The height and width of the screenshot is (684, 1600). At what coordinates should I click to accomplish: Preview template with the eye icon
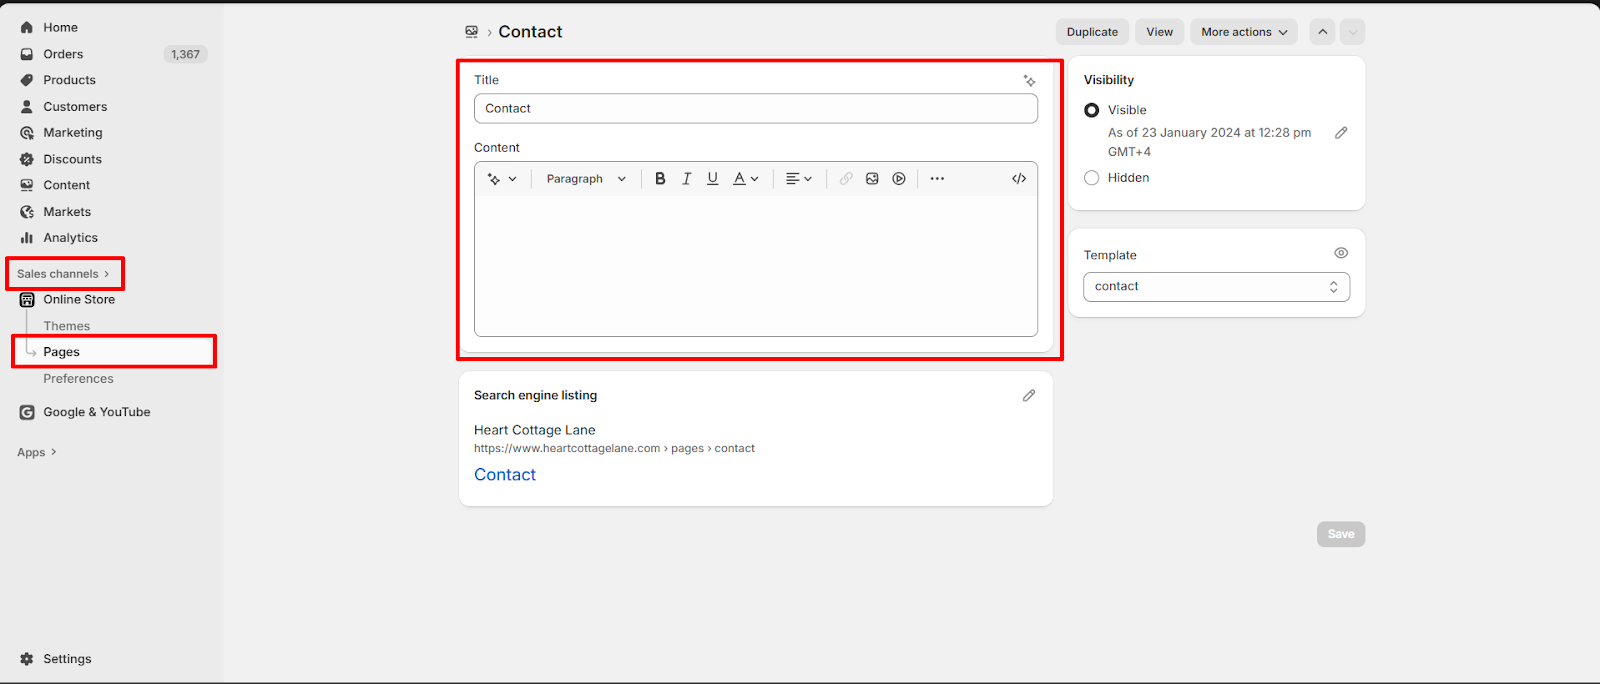(x=1341, y=254)
